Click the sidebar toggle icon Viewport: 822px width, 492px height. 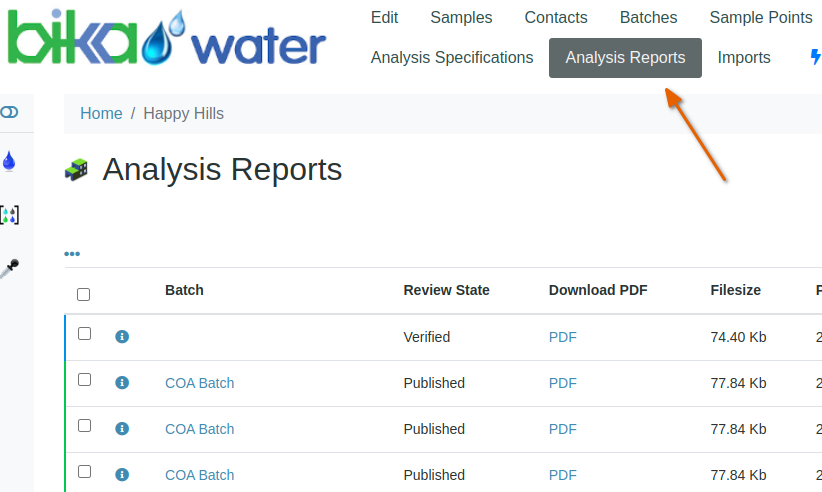tap(9, 112)
